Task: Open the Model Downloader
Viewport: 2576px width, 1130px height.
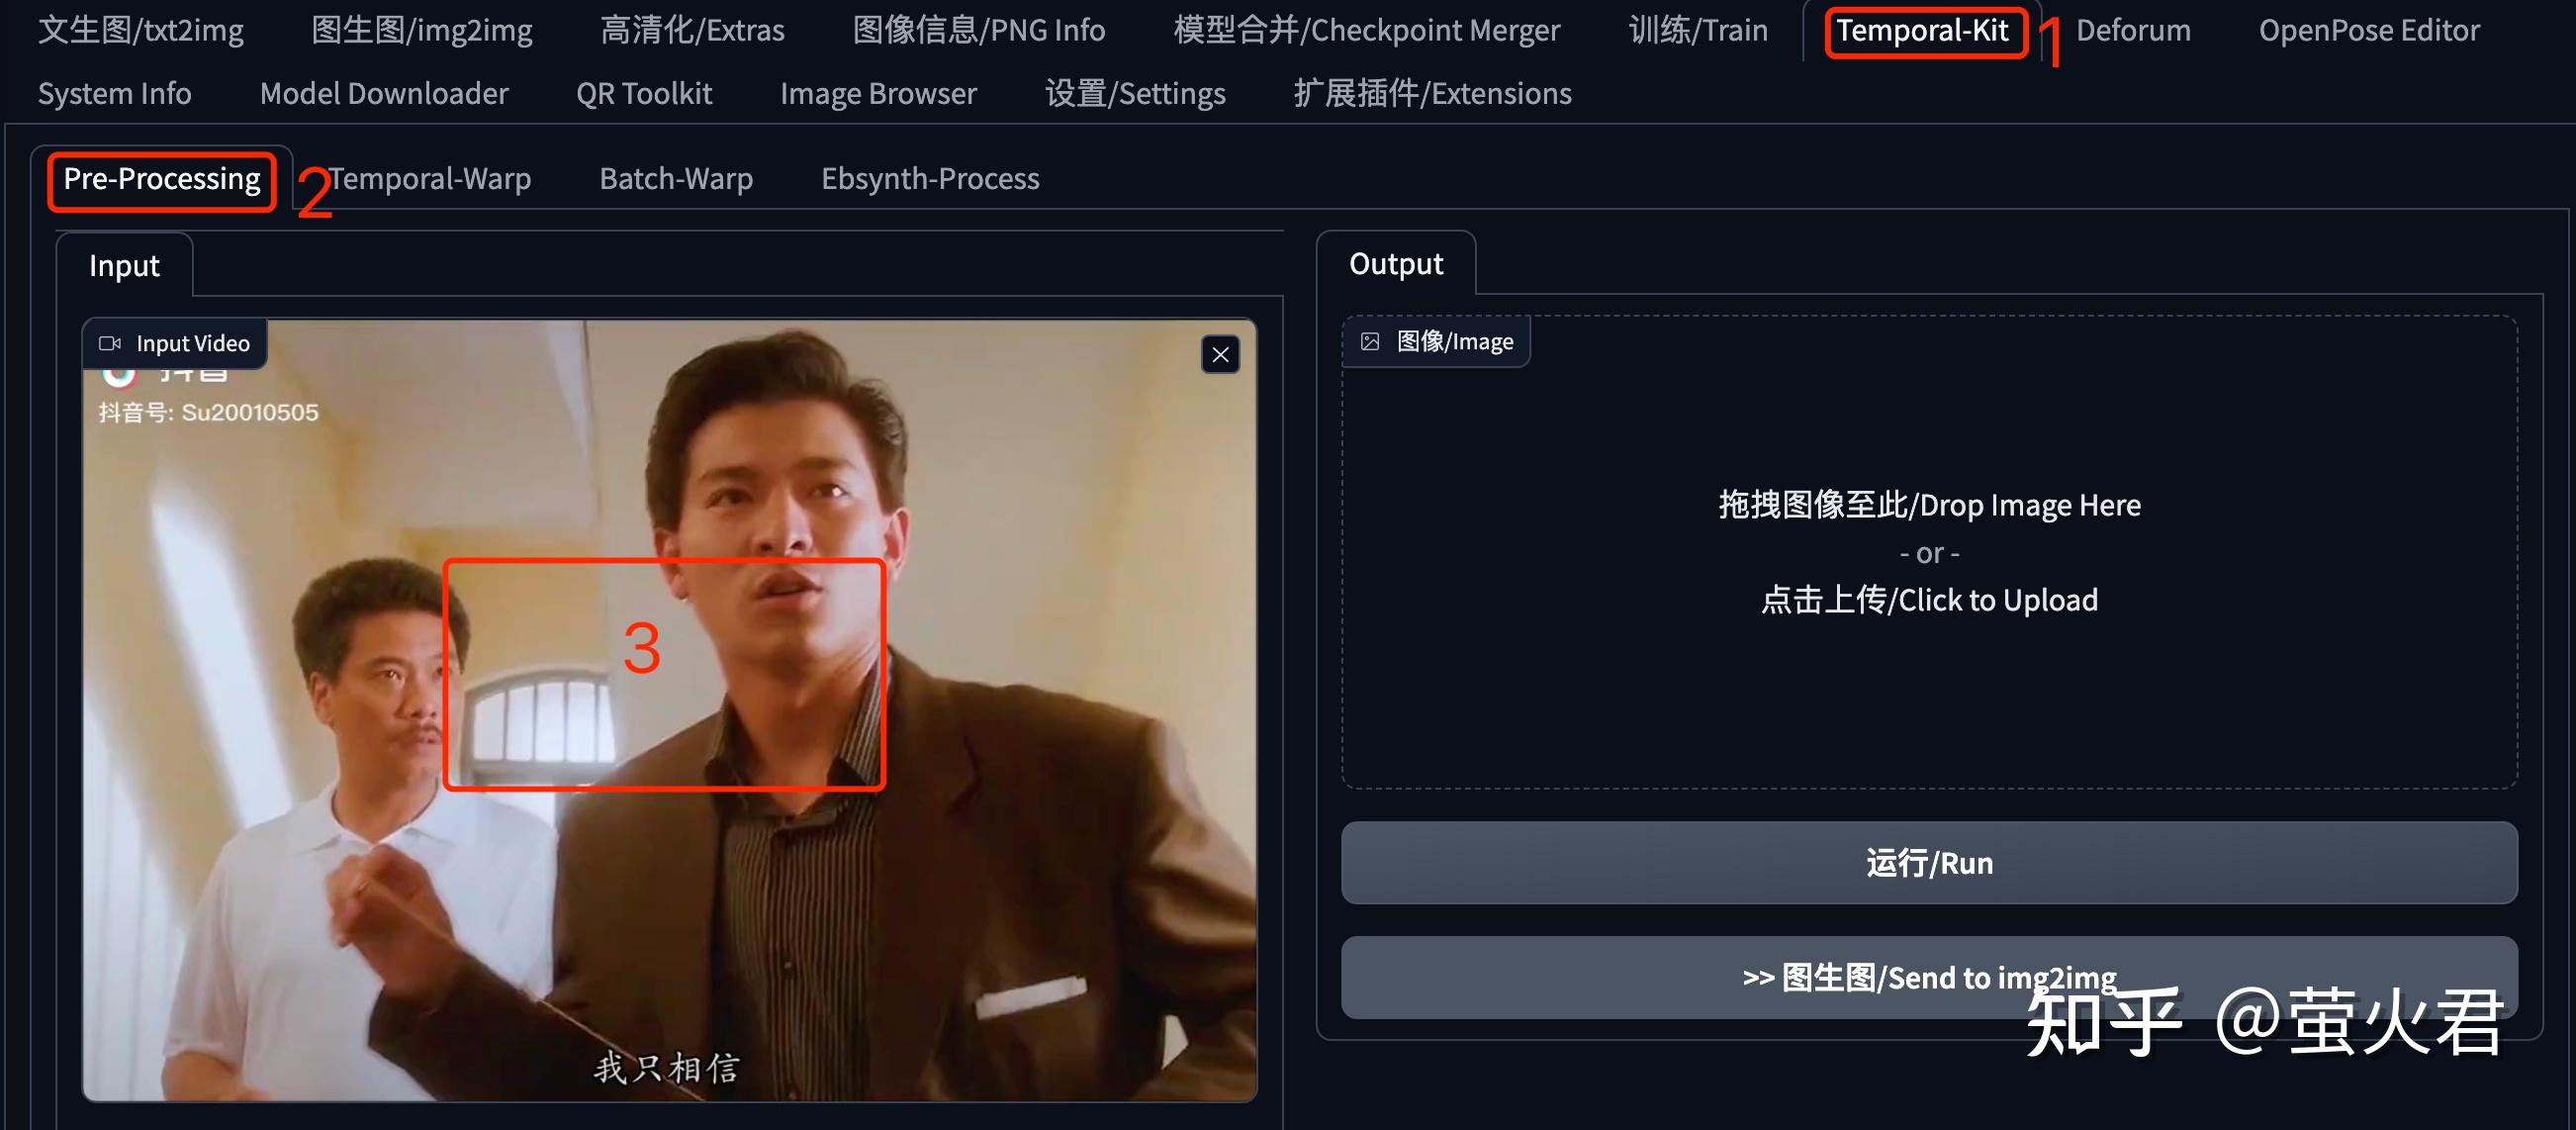Action: pos(383,93)
